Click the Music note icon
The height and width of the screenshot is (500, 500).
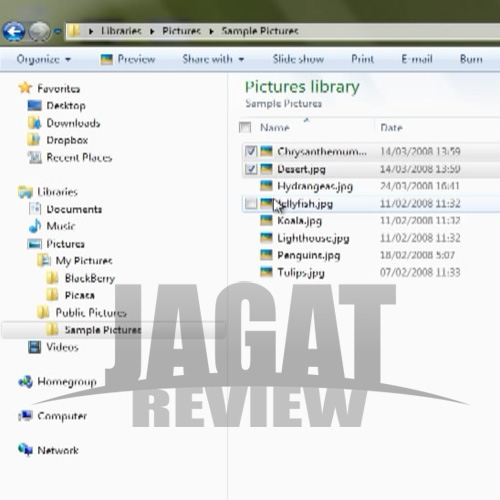pyautogui.click(x=35, y=226)
